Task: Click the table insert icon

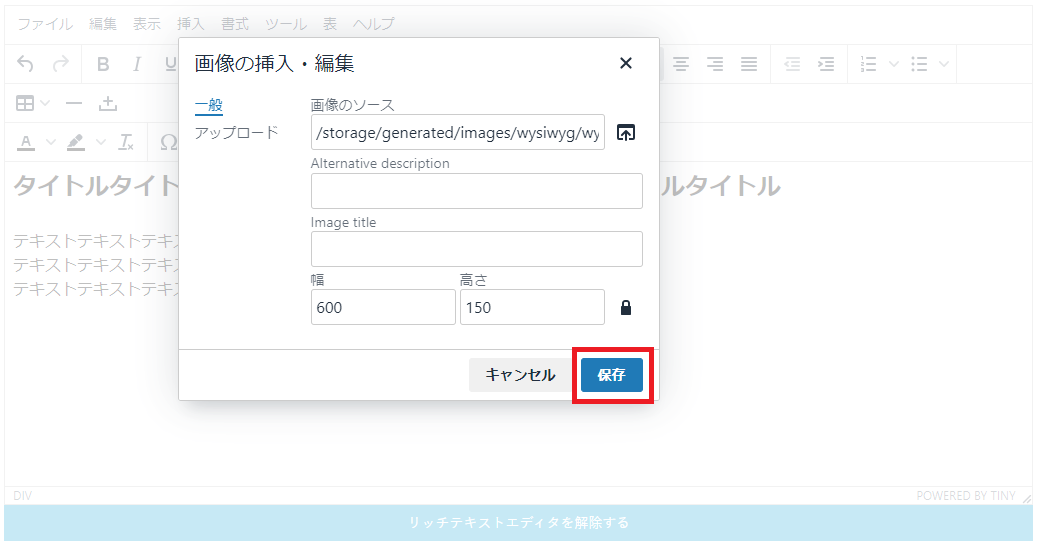Action: (x=25, y=103)
